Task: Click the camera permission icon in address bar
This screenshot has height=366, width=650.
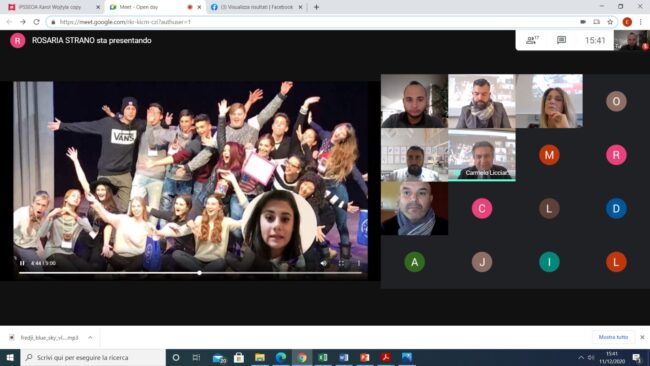Action: point(583,22)
